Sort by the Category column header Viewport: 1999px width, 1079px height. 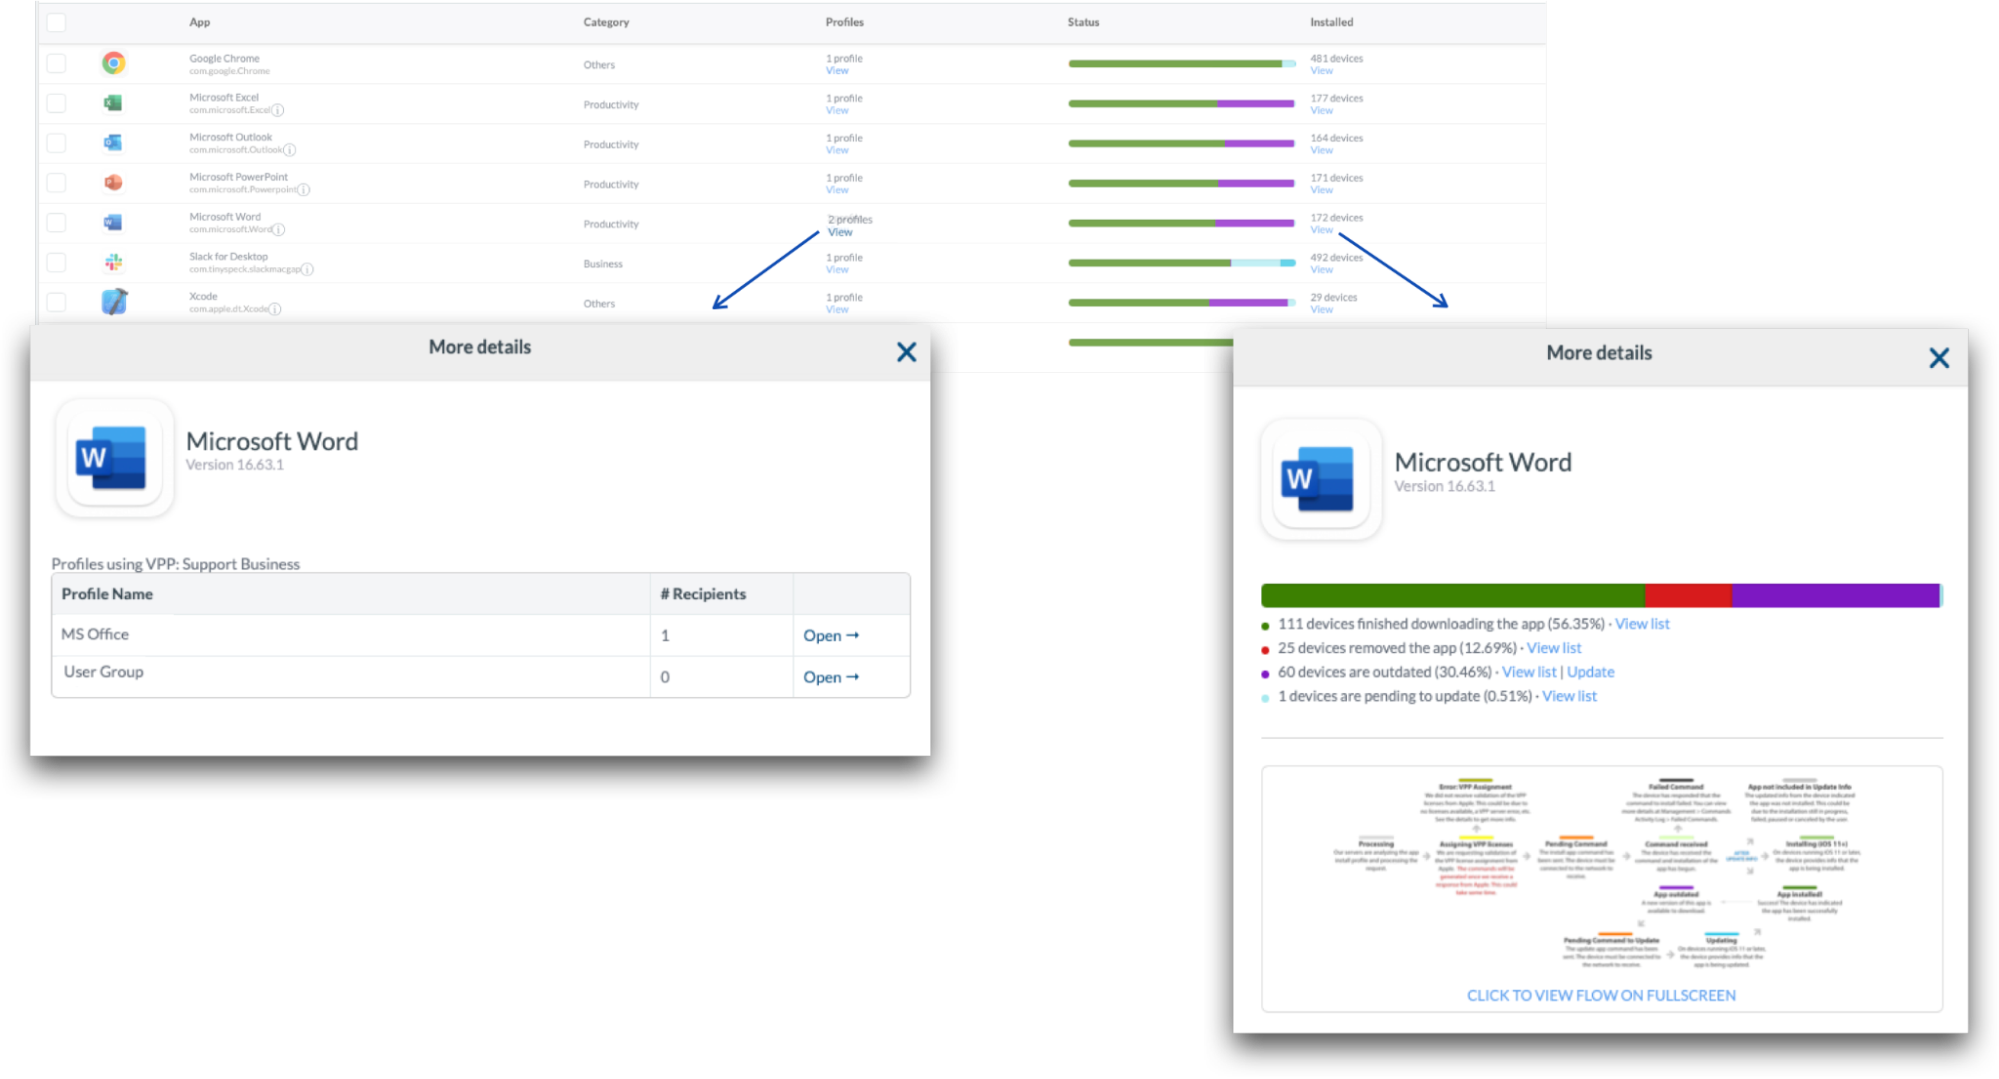point(606,22)
